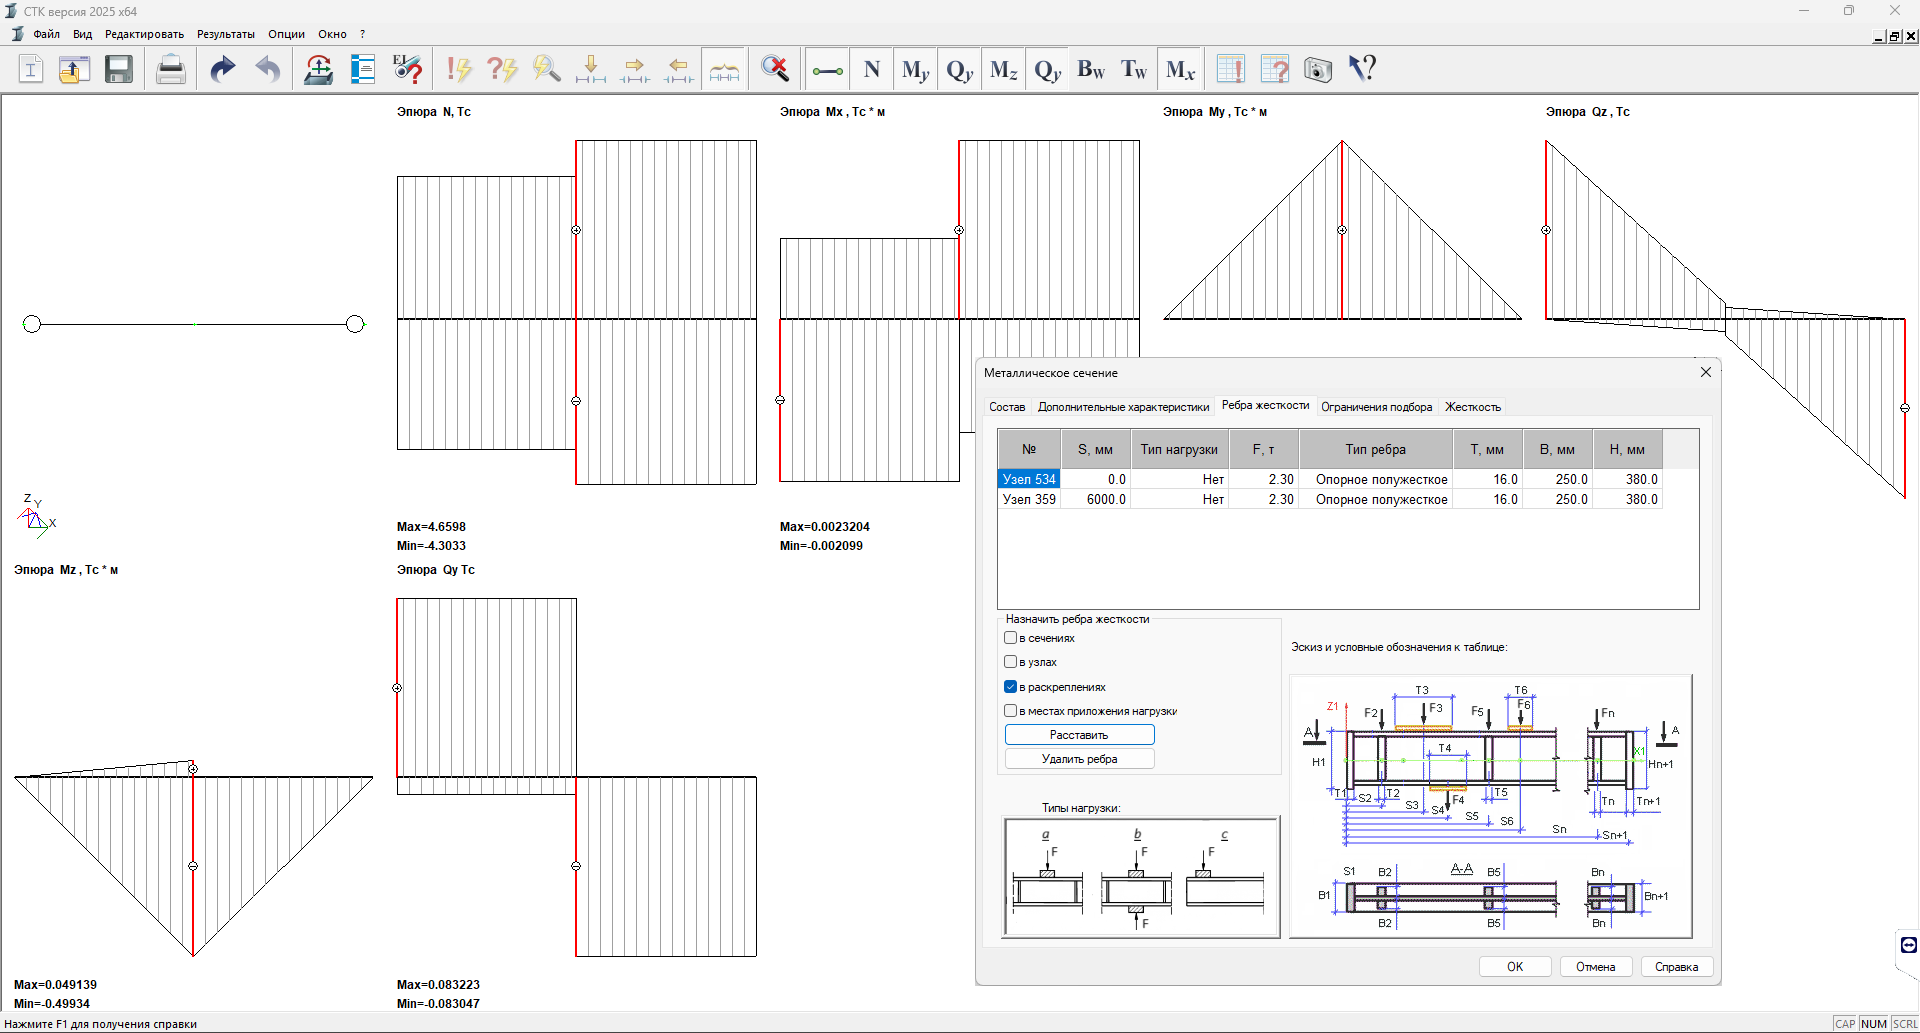Click the camera screenshot icon

(1318, 69)
